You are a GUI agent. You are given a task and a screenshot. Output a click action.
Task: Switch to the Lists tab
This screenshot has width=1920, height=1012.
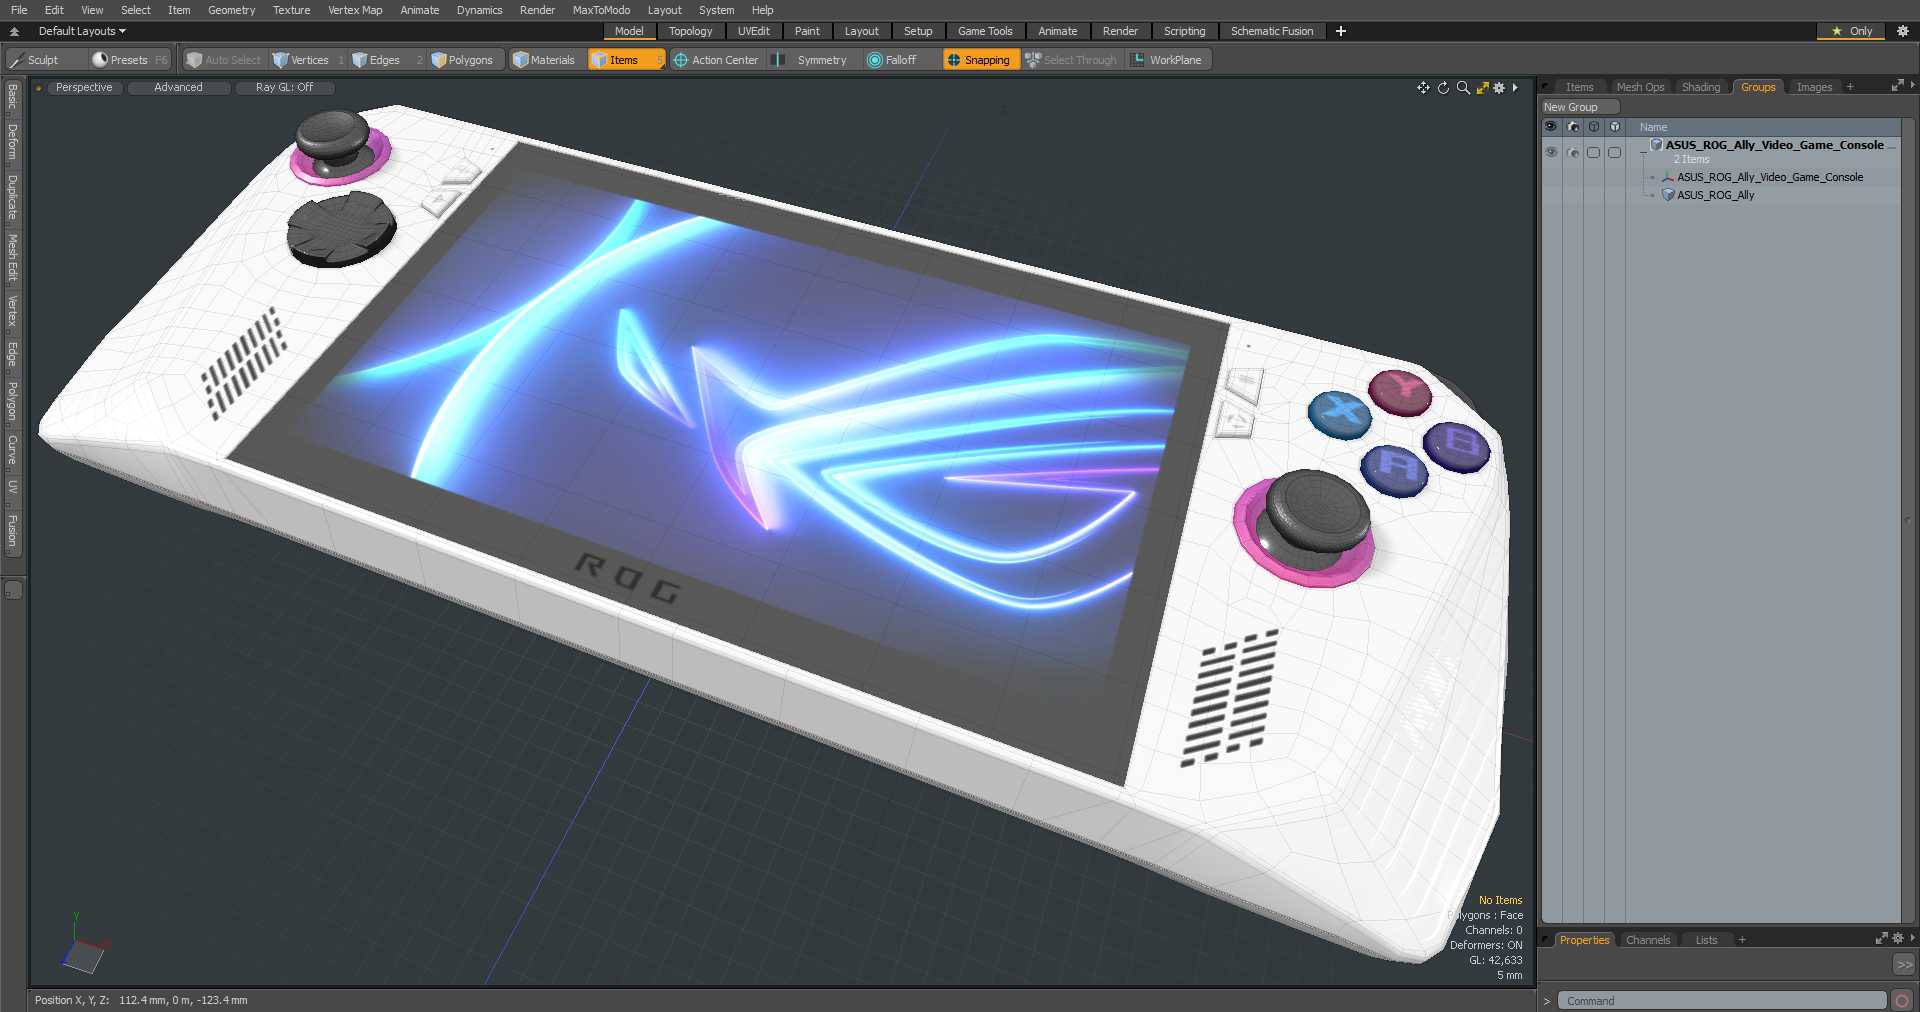tap(1706, 940)
